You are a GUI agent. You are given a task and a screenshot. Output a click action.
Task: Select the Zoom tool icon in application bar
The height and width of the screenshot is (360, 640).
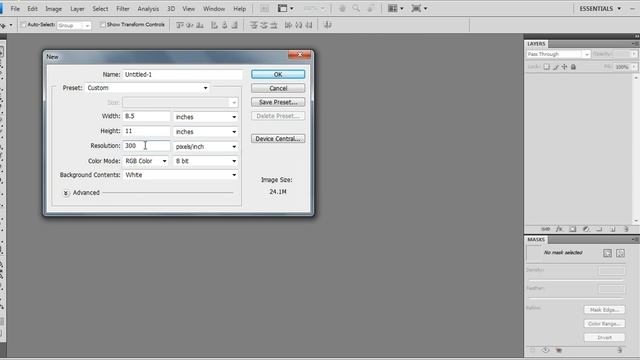click(356, 9)
